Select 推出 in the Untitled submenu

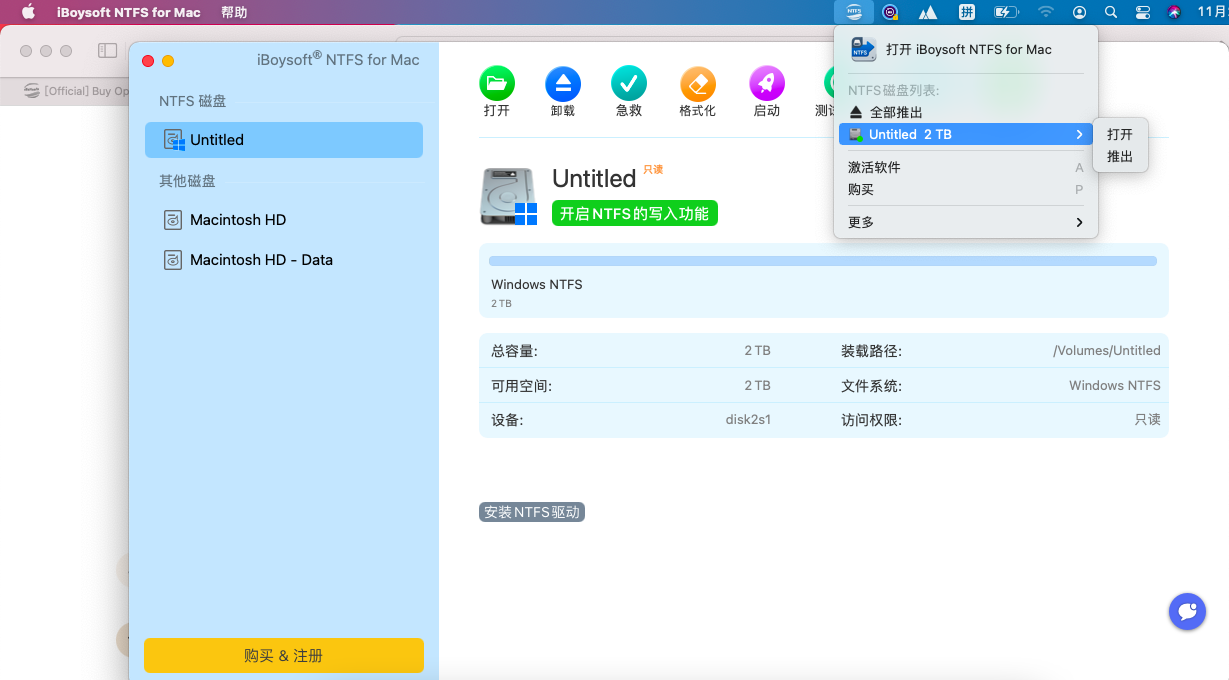[1120, 156]
